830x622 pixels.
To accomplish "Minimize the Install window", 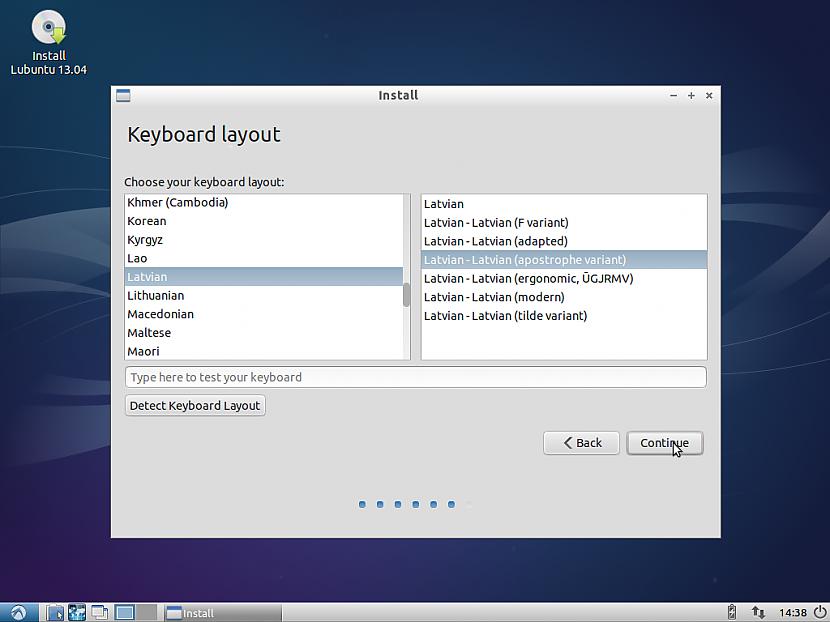I will pyautogui.click(x=673, y=96).
